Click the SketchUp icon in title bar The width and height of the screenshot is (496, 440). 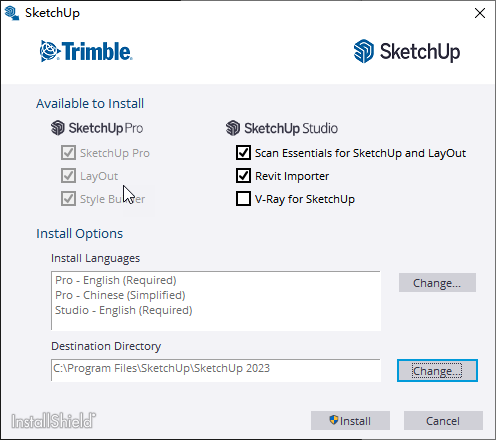pos(12,13)
